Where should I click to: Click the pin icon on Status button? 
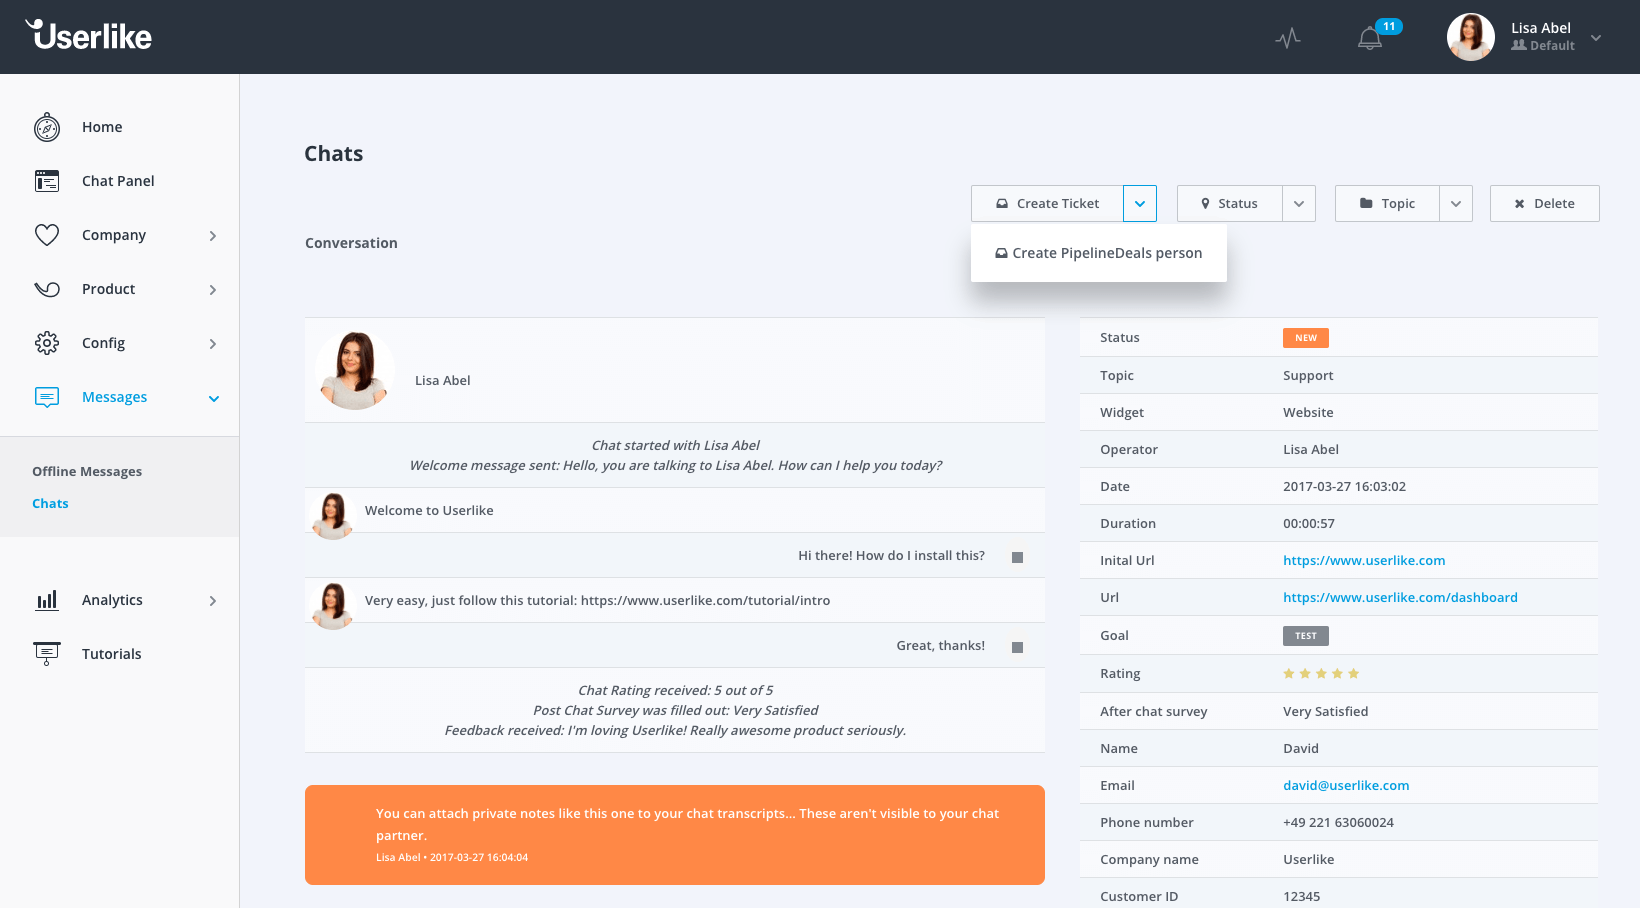click(1205, 203)
